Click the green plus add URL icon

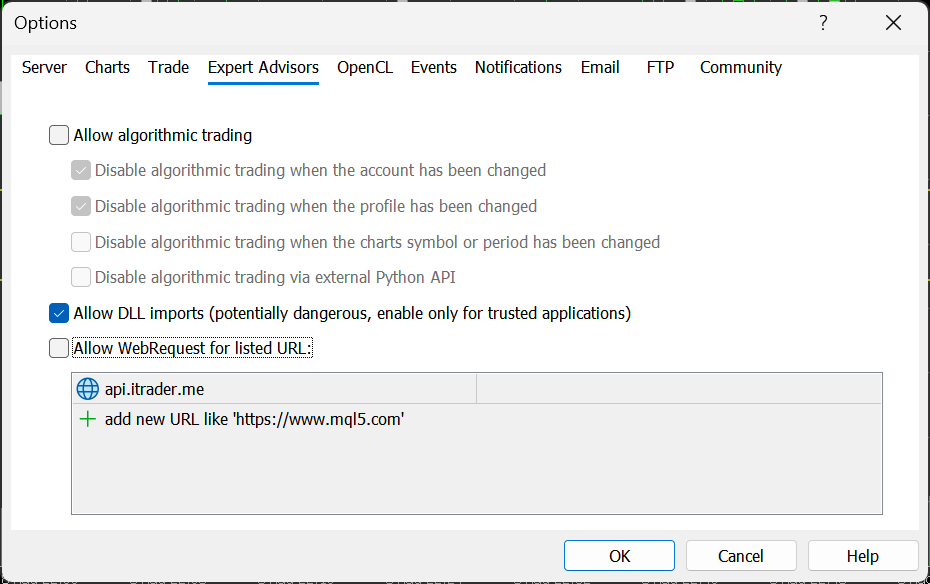(x=88, y=419)
